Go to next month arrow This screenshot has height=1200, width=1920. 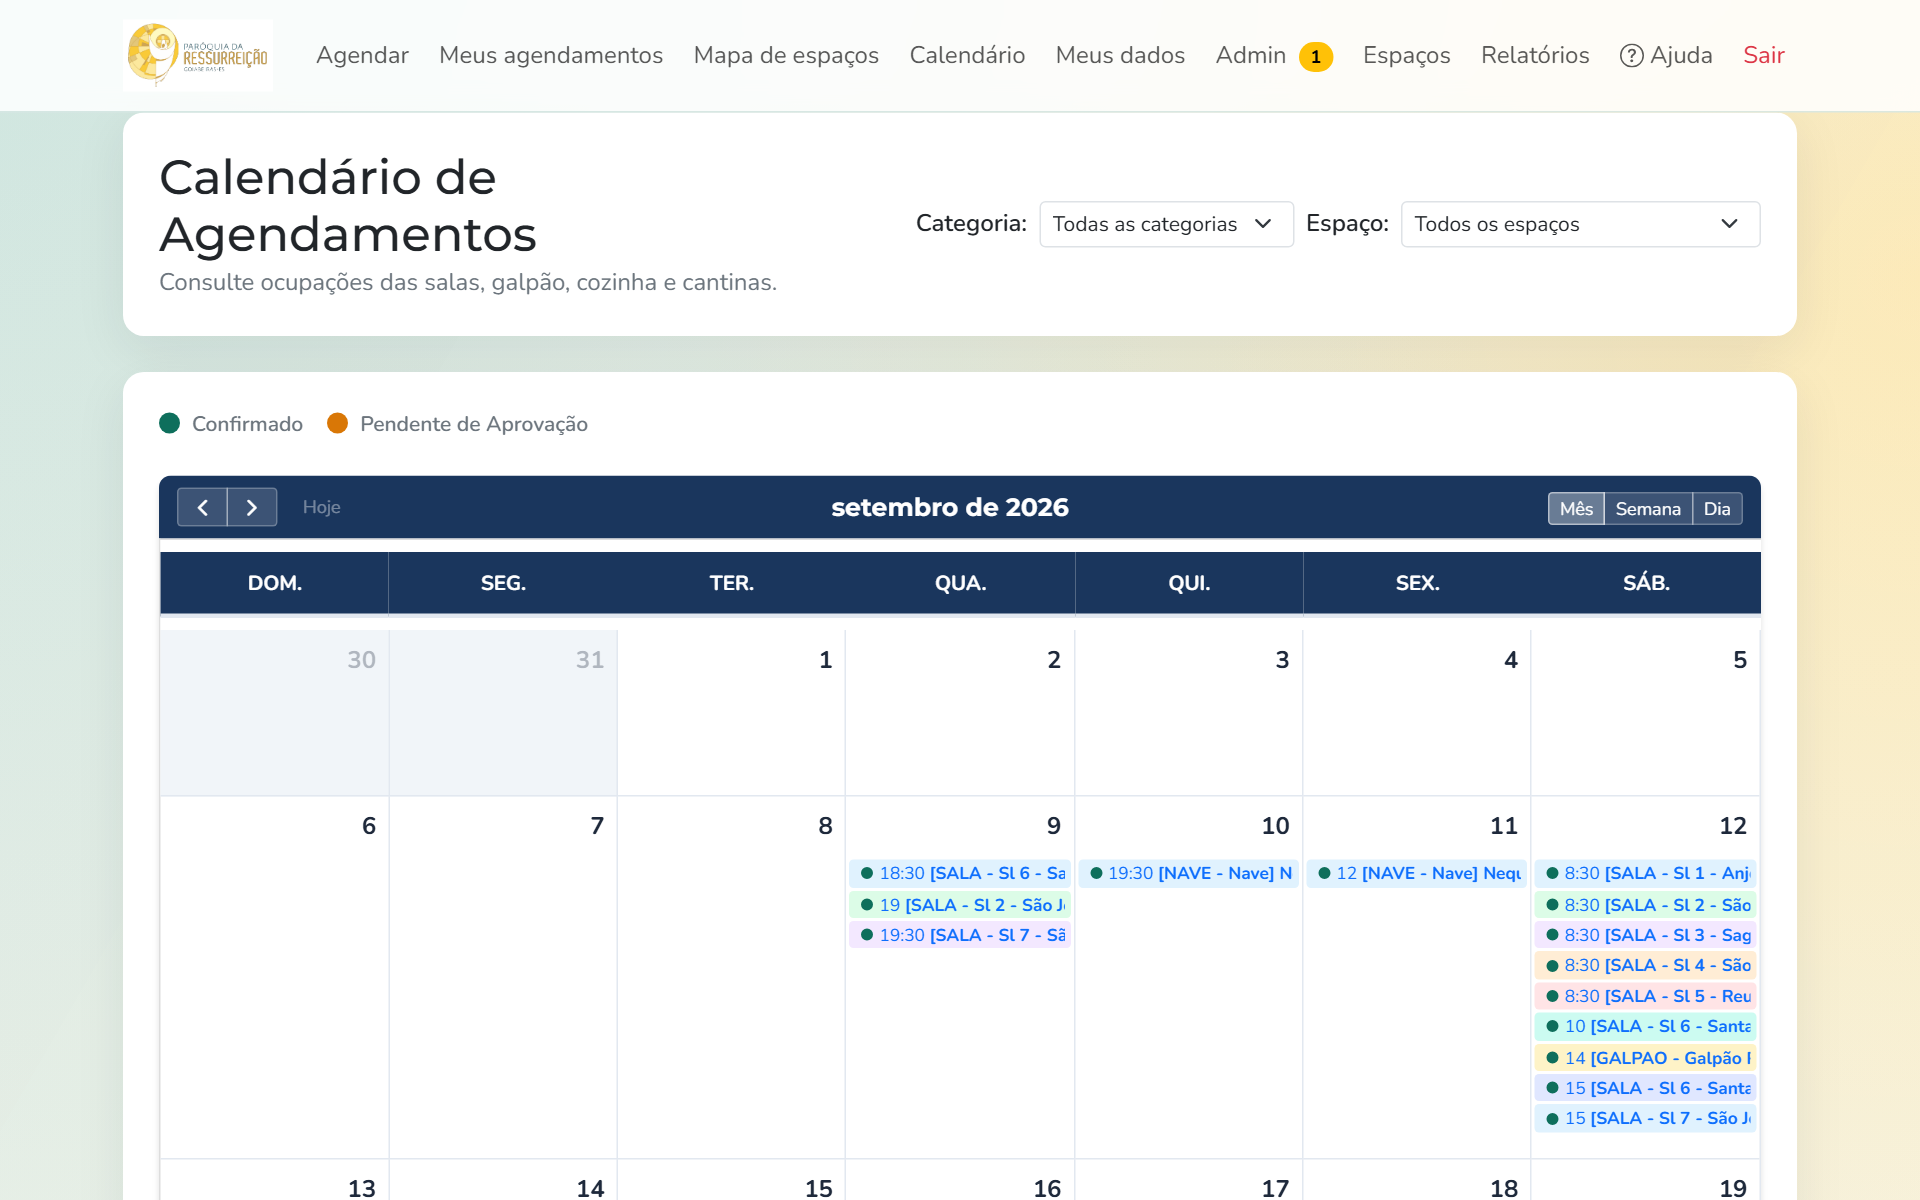pyautogui.click(x=252, y=507)
